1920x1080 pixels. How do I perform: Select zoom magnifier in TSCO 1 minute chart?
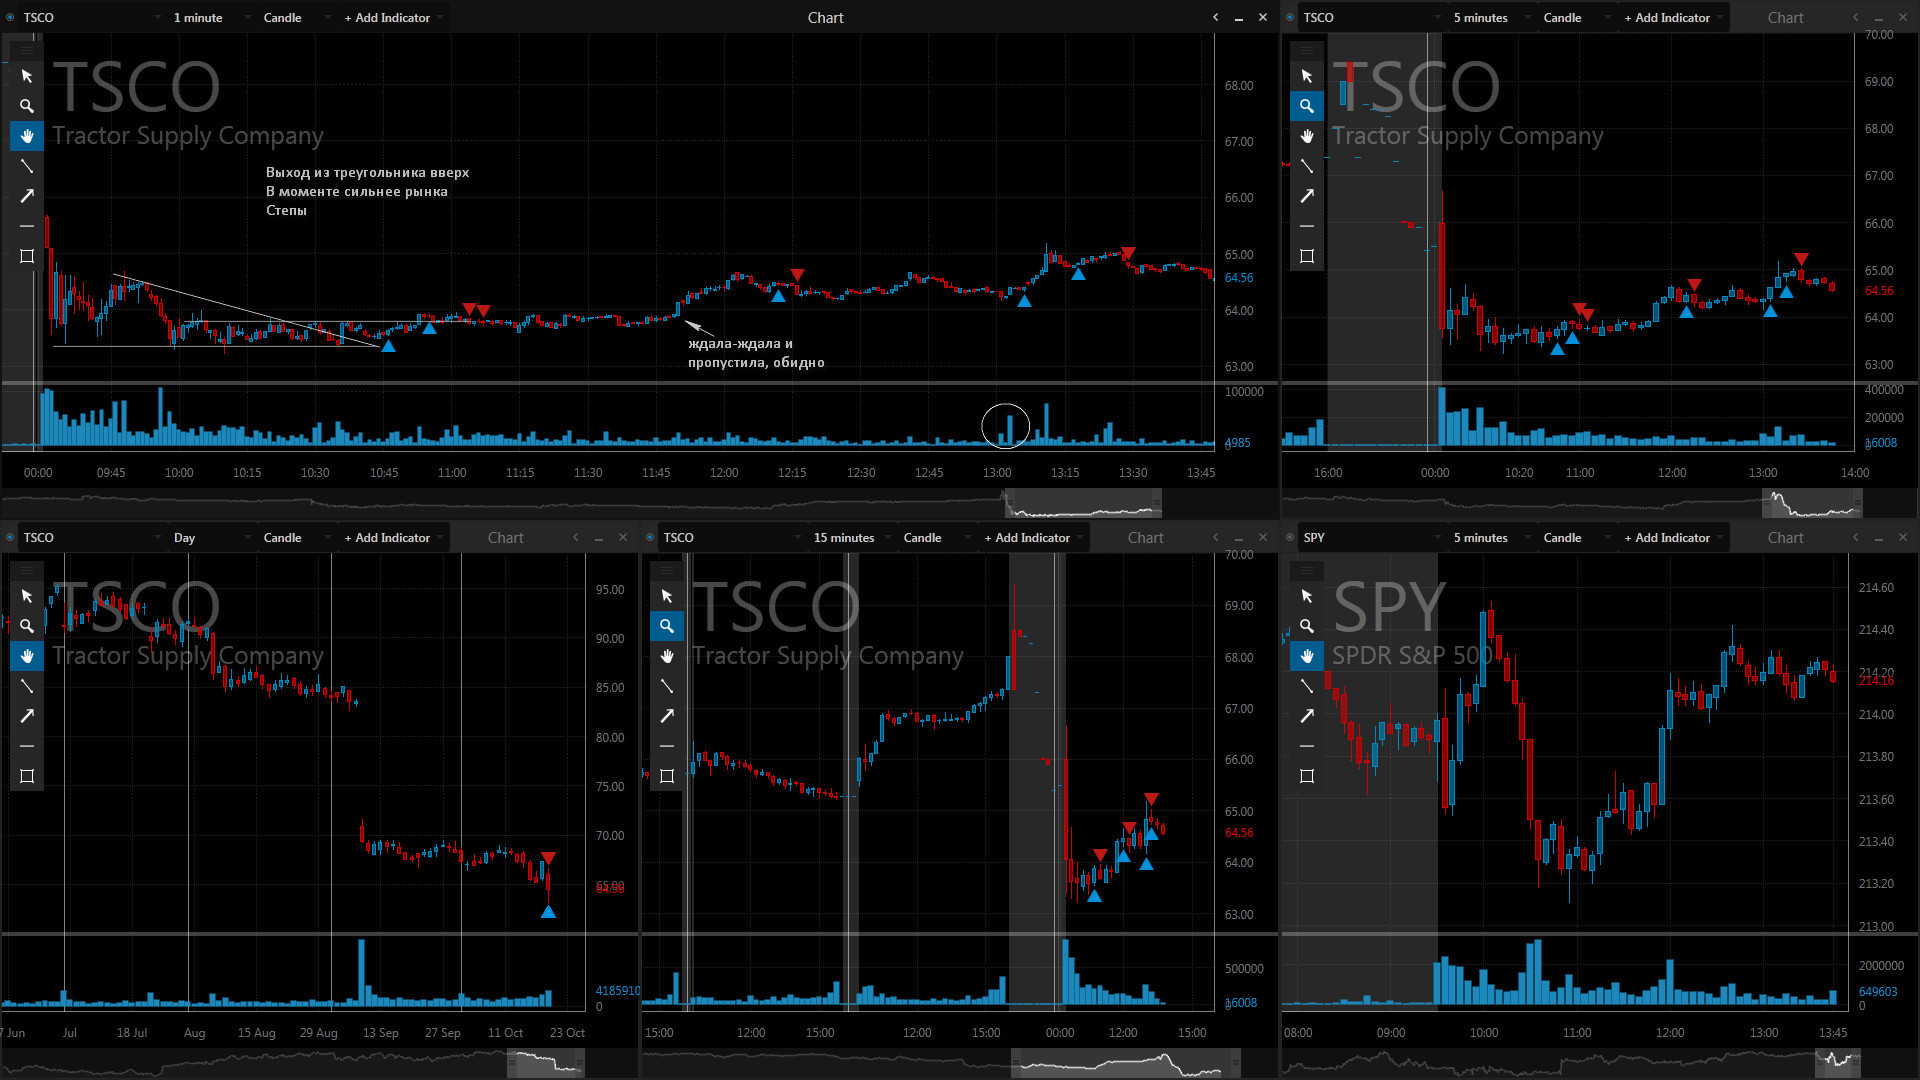27,106
